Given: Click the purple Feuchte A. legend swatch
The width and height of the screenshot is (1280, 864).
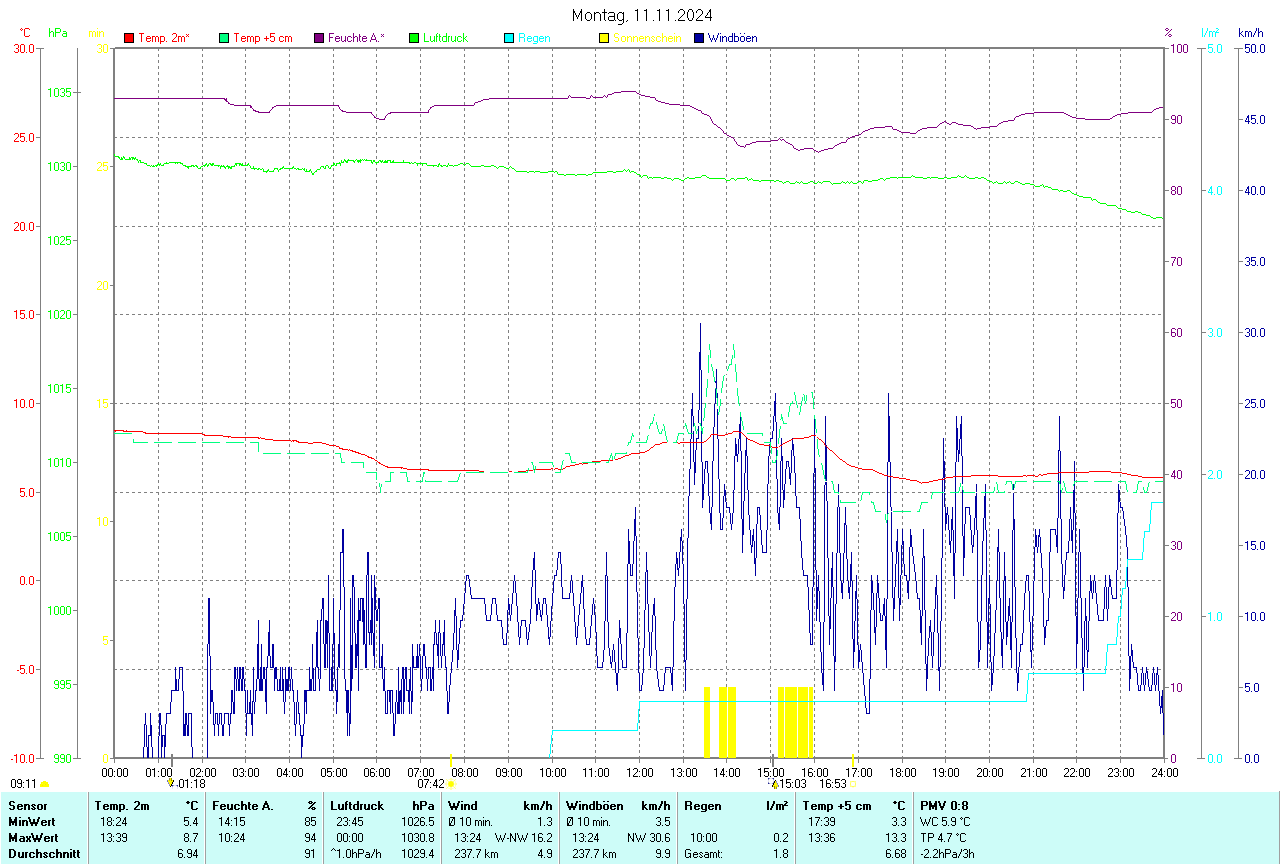Looking at the screenshot, I should click(x=319, y=38).
